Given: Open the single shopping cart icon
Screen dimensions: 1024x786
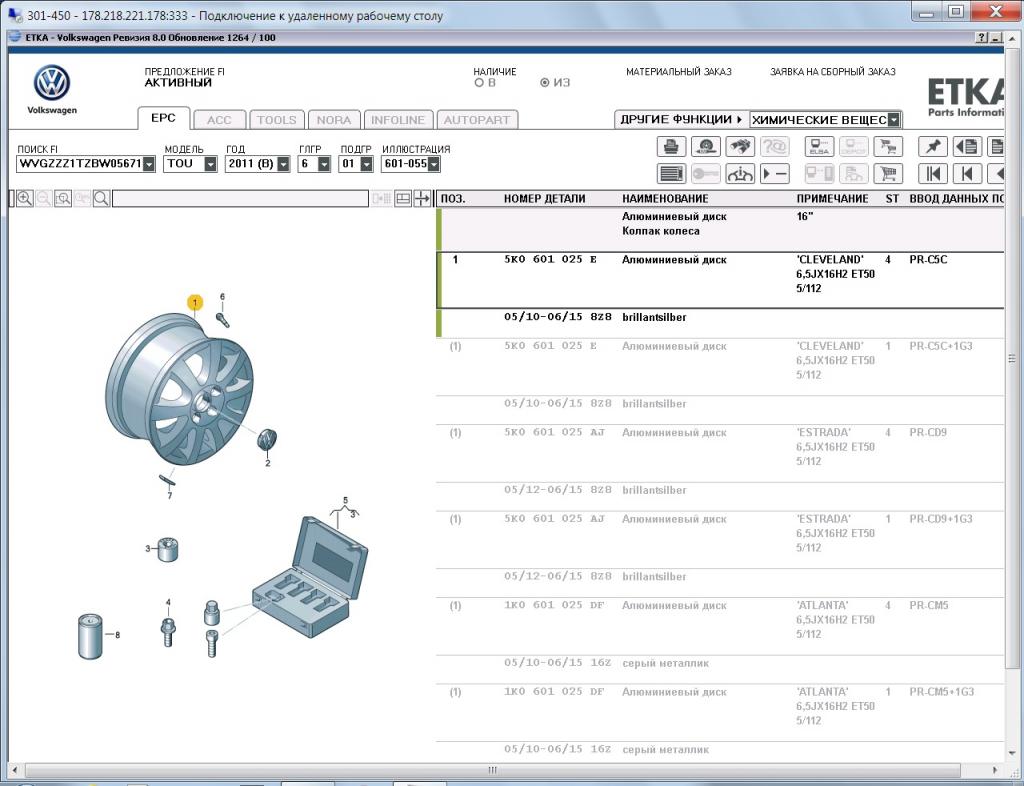Looking at the screenshot, I should click(888, 174).
